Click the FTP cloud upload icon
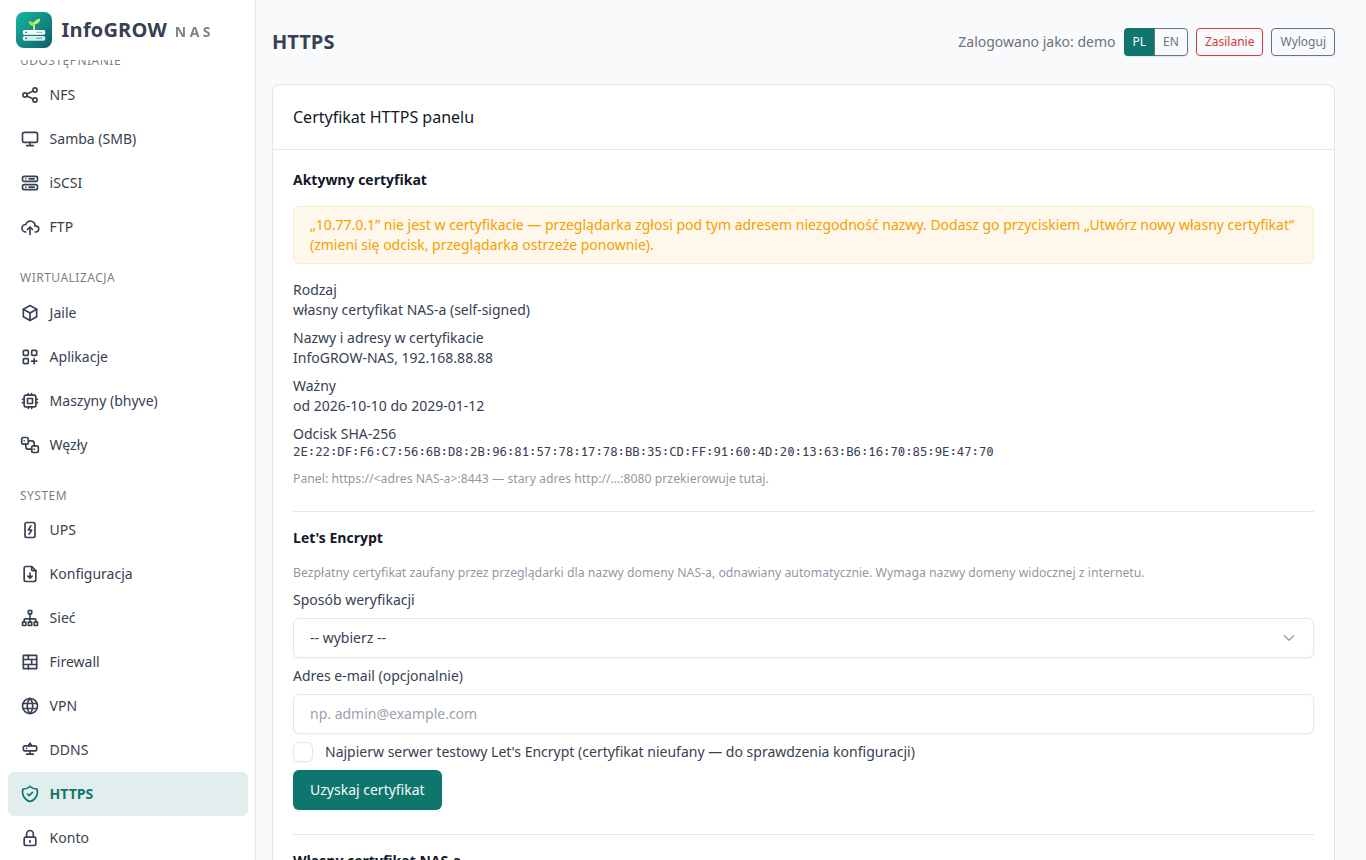1366x860 pixels. click(30, 227)
